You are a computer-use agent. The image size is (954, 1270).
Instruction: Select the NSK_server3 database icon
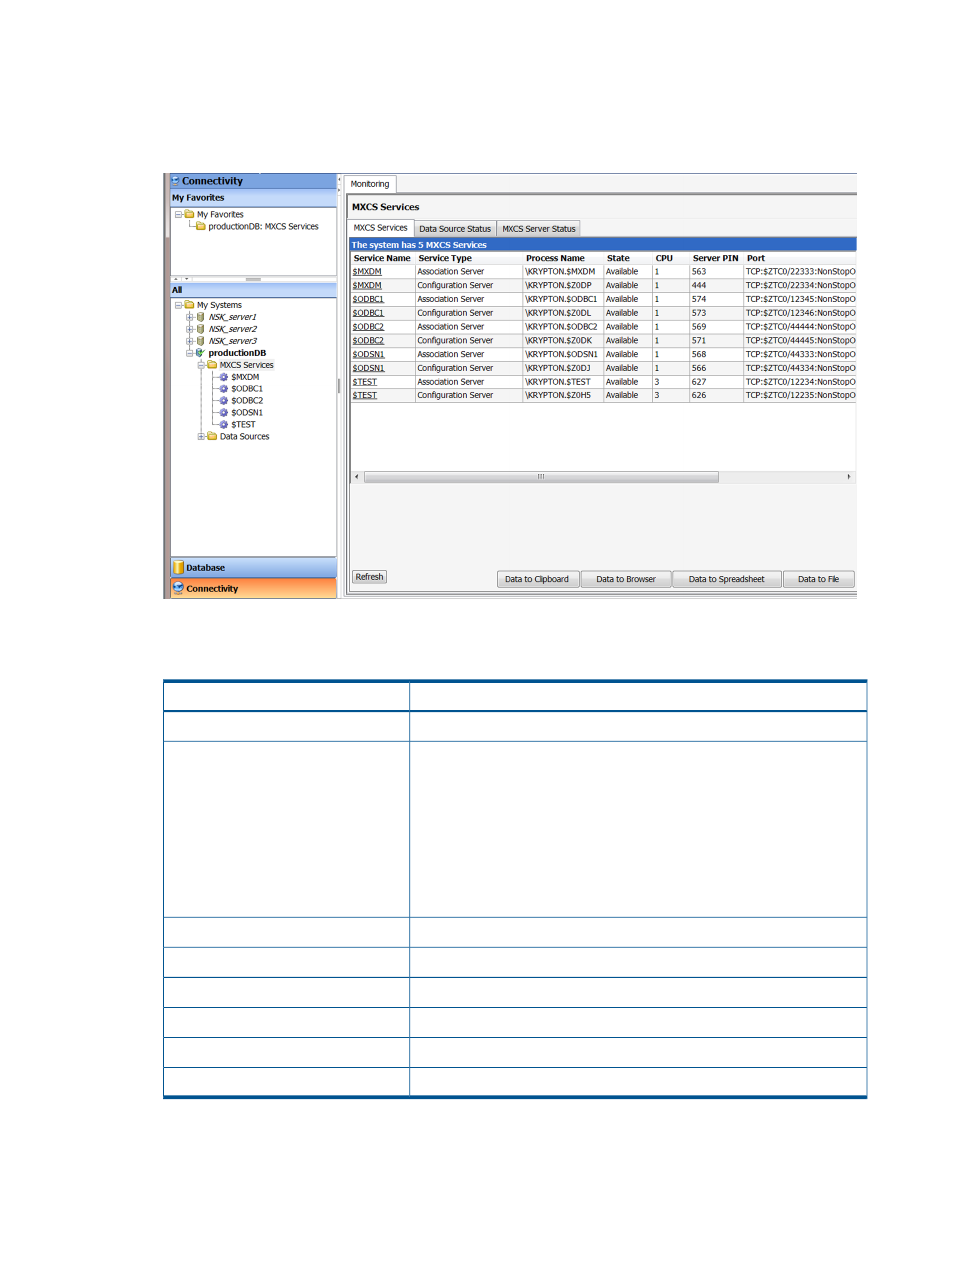200,341
